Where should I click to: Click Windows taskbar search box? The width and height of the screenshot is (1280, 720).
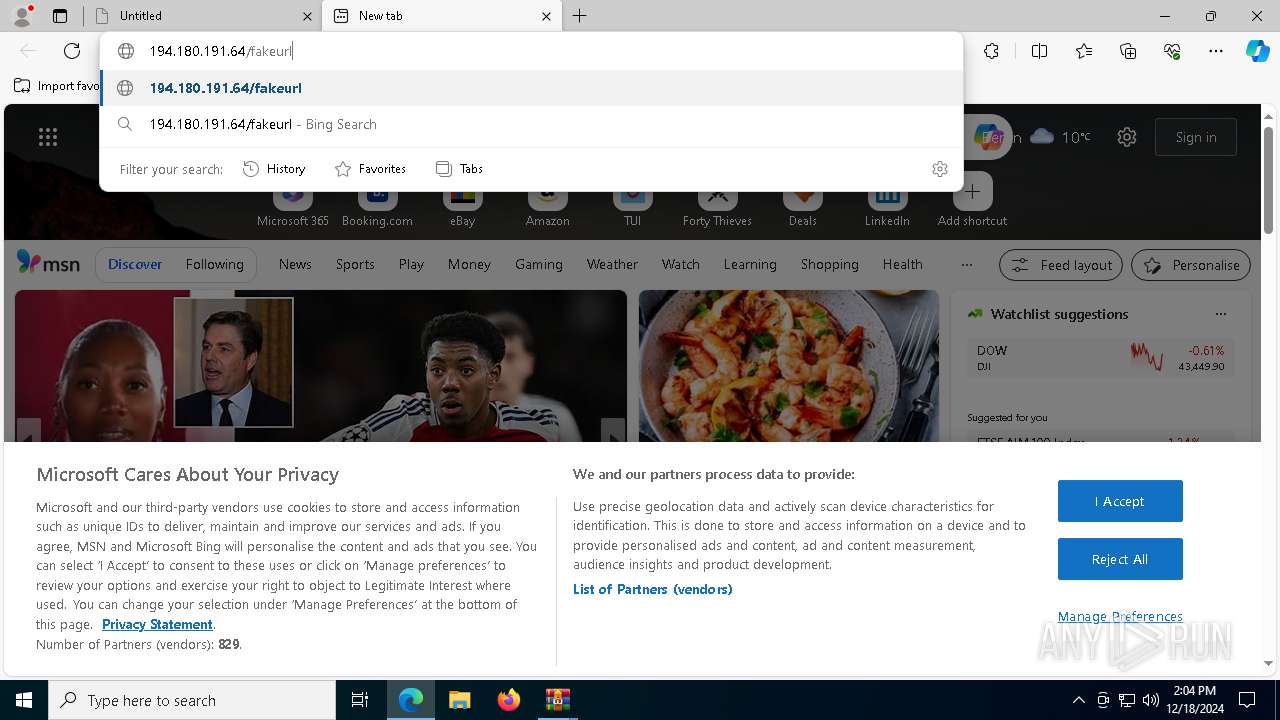pyautogui.click(x=192, y=700)
